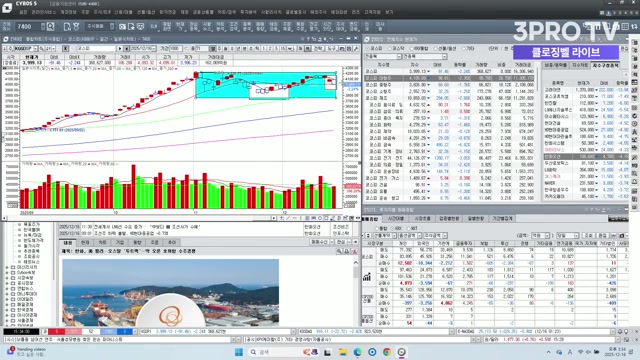Open the first 전종목 dropdown in index window
The image size is (640, 360).
tap(382, 56)
